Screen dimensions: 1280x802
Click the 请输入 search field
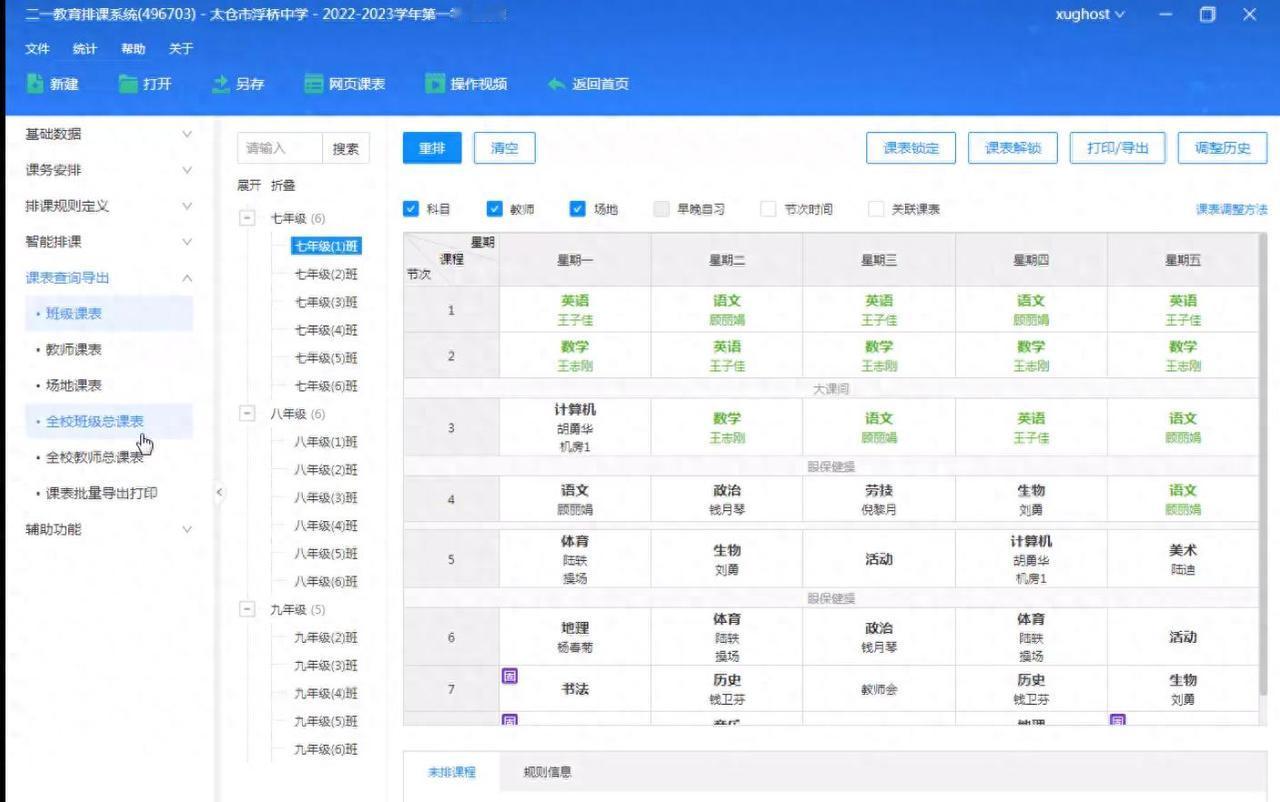pyautogui.click(x=280, y=148)
